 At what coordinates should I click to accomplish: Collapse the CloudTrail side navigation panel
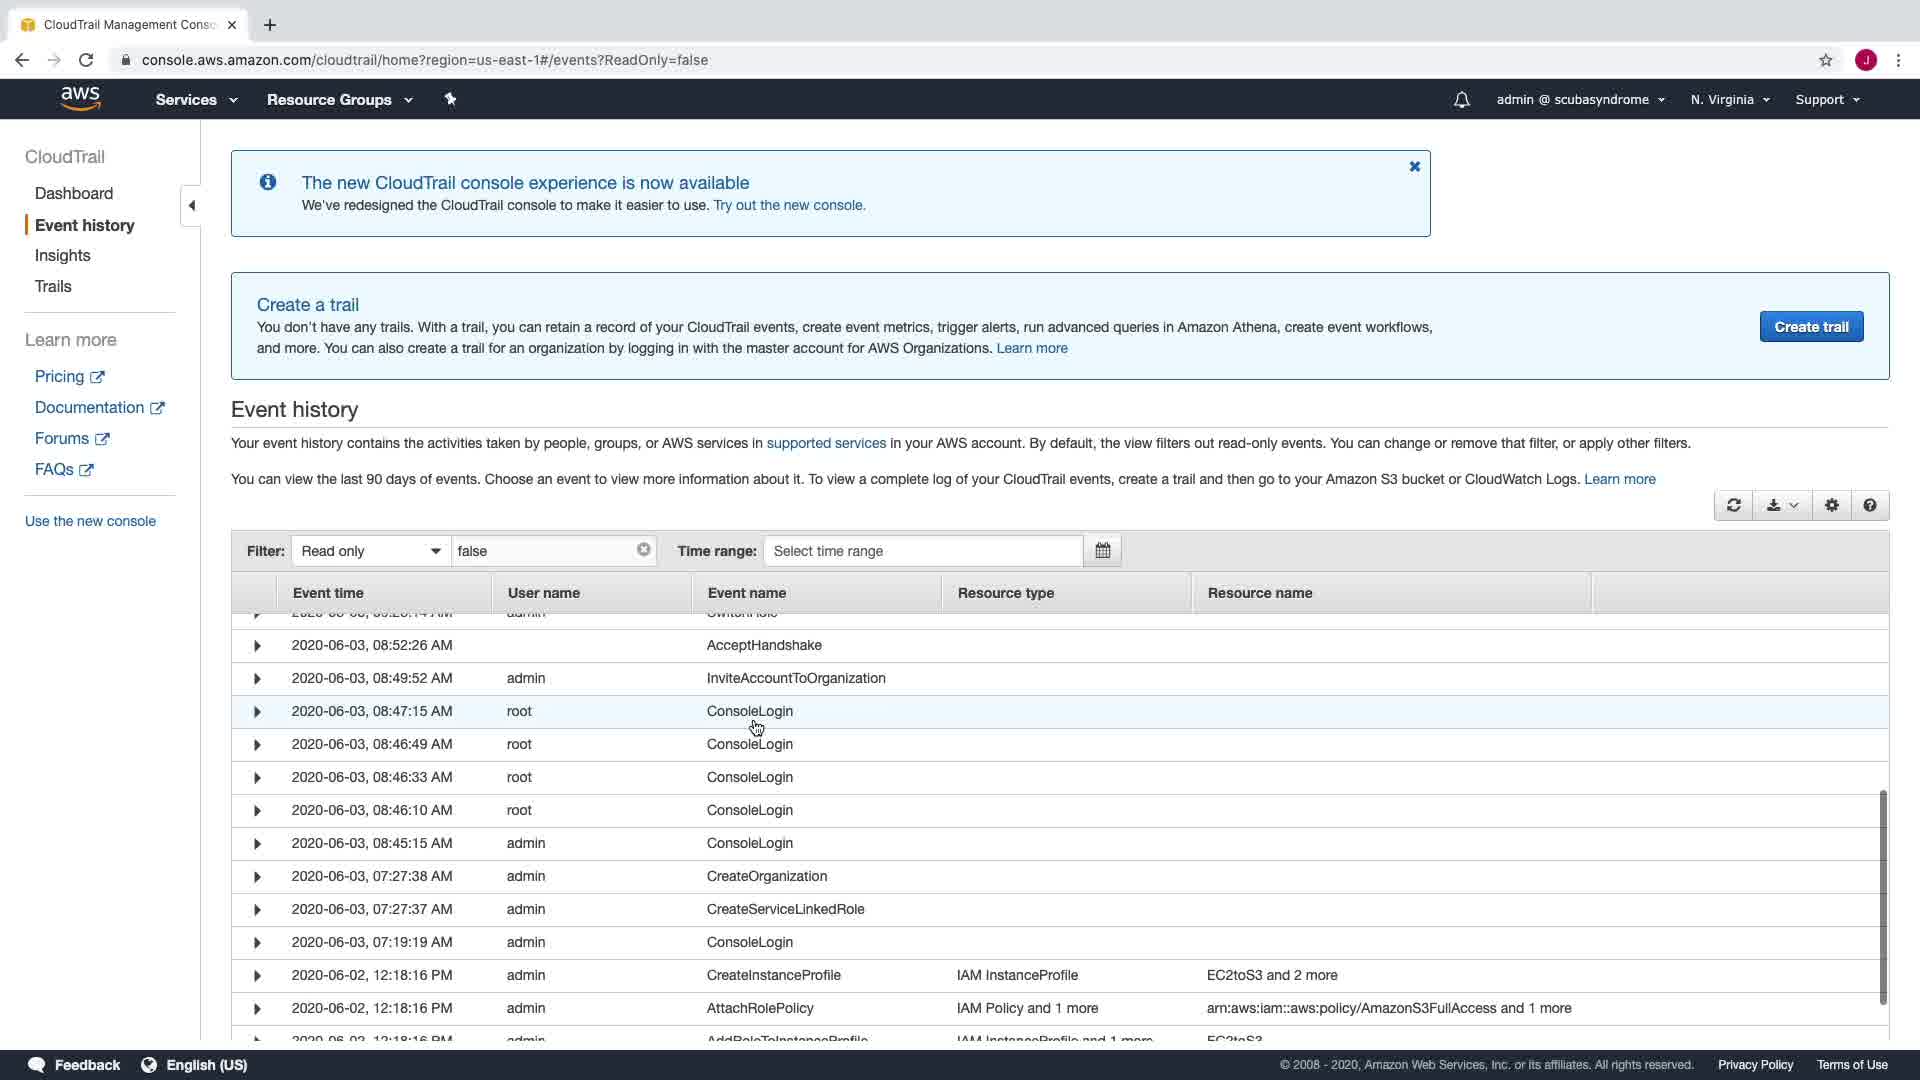coord(191,206)
